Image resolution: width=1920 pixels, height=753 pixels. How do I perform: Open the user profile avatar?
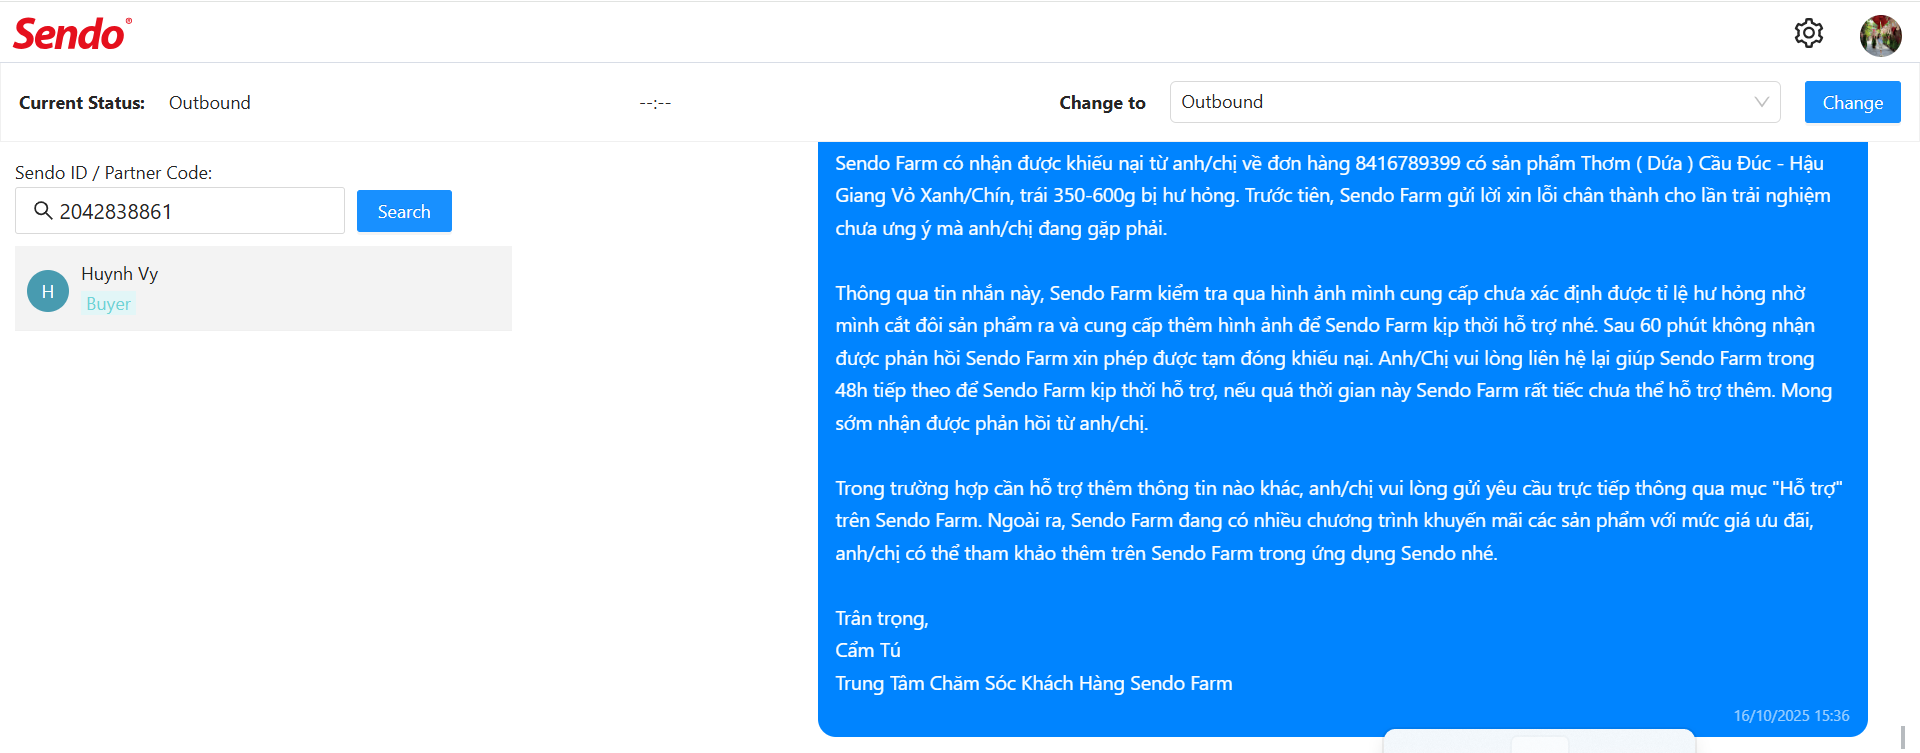pos(1880,35)
